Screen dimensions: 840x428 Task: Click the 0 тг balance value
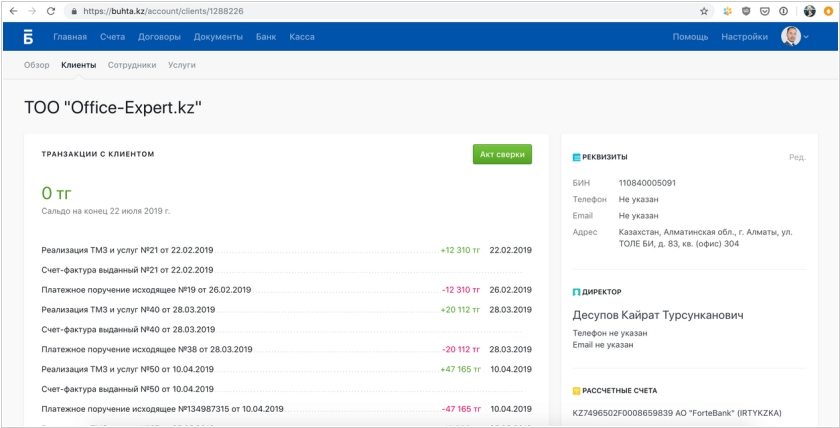[56, 193]
